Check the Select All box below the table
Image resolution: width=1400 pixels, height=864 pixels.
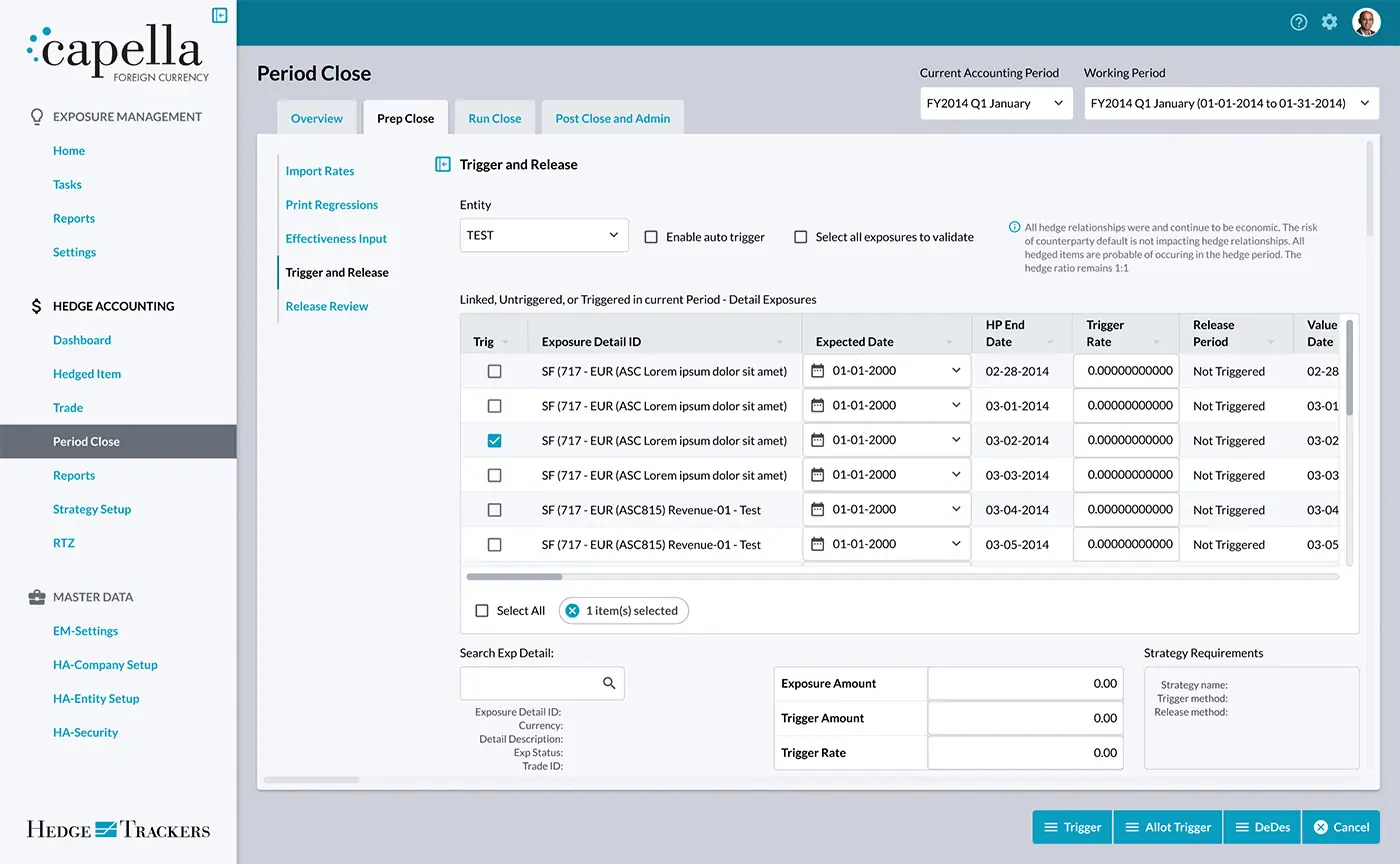click(x=482, y=610)
